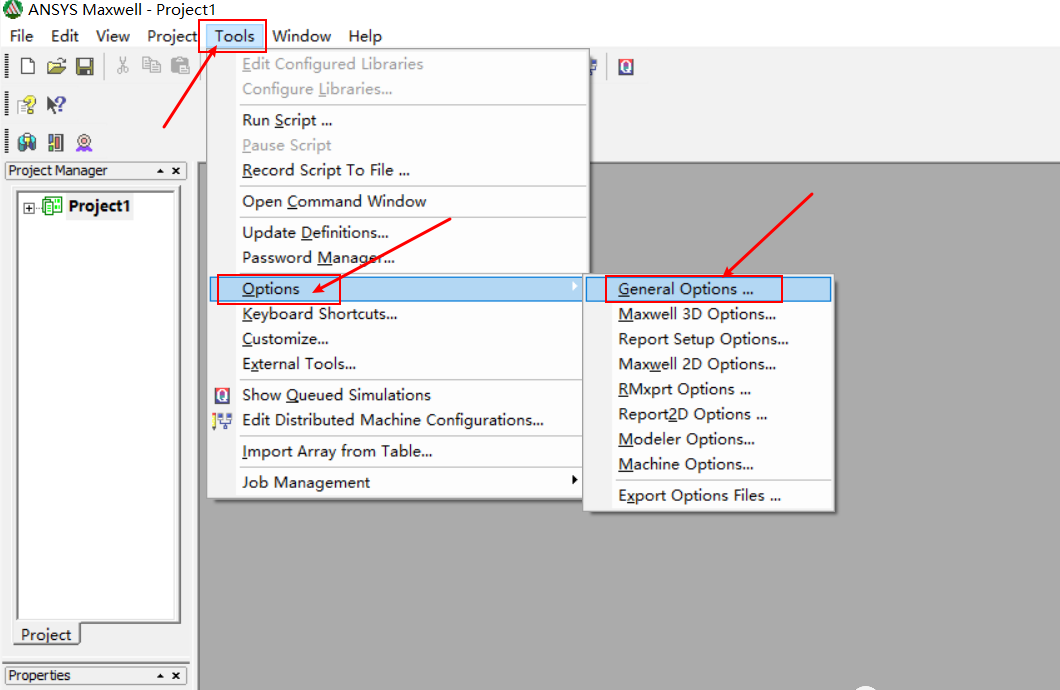Screen dimensions: 1060x690
Task: Select the Project1 tree item label
Action: coord(99,206)
